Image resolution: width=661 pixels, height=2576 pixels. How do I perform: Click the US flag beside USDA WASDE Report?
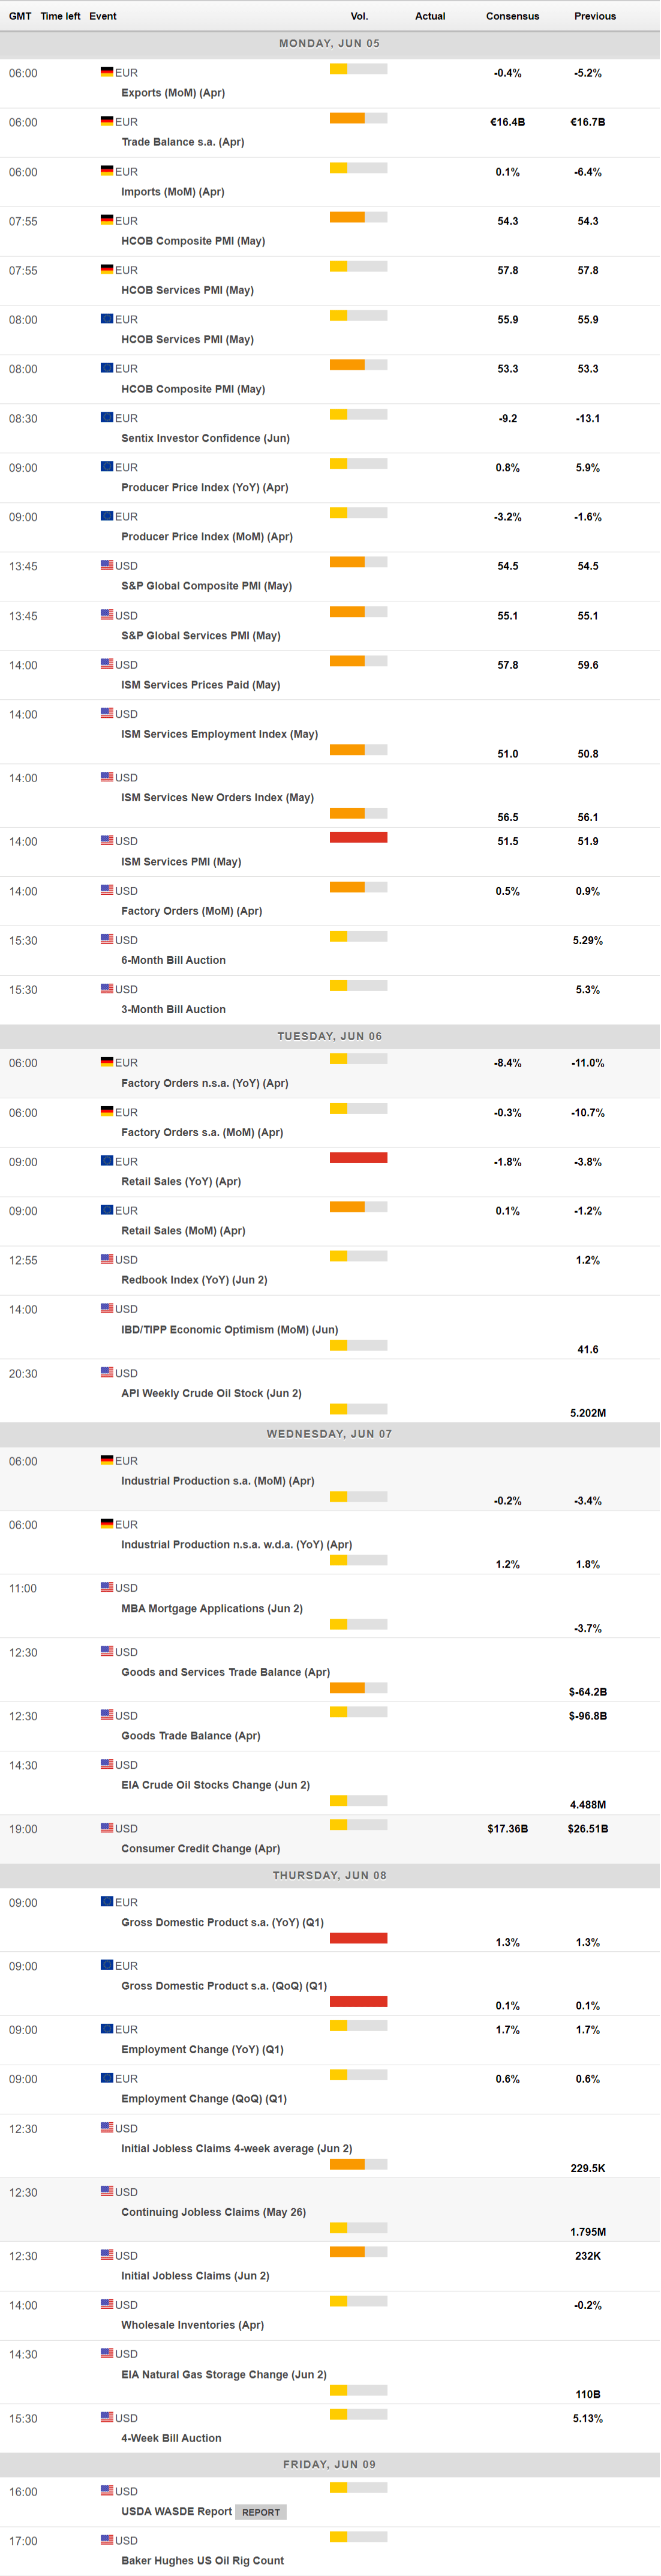[x=106, y=2490]
